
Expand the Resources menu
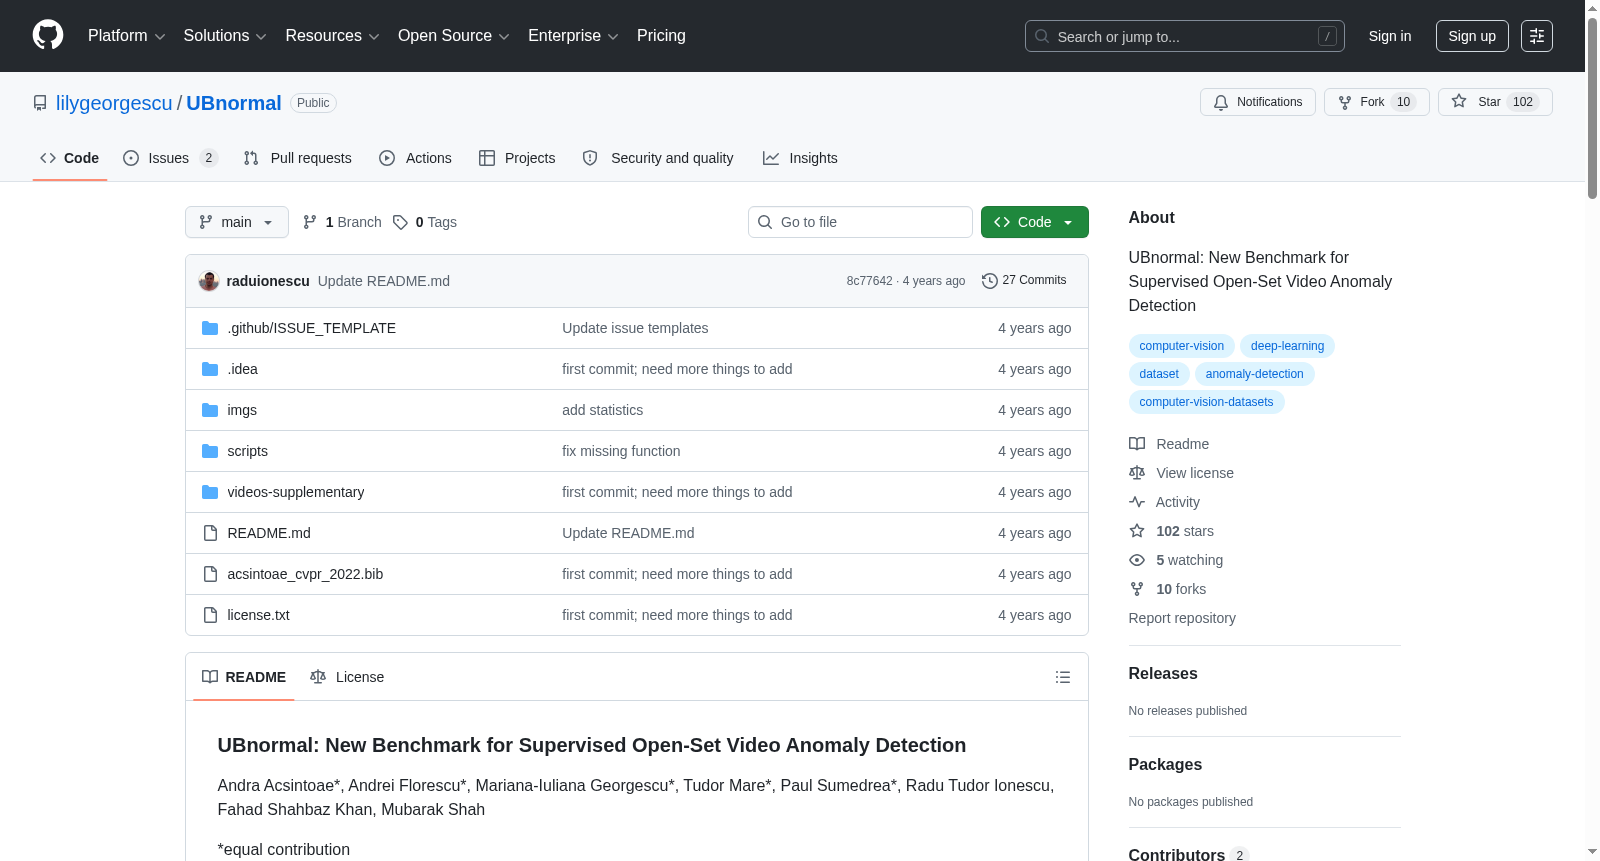(332, 36)
